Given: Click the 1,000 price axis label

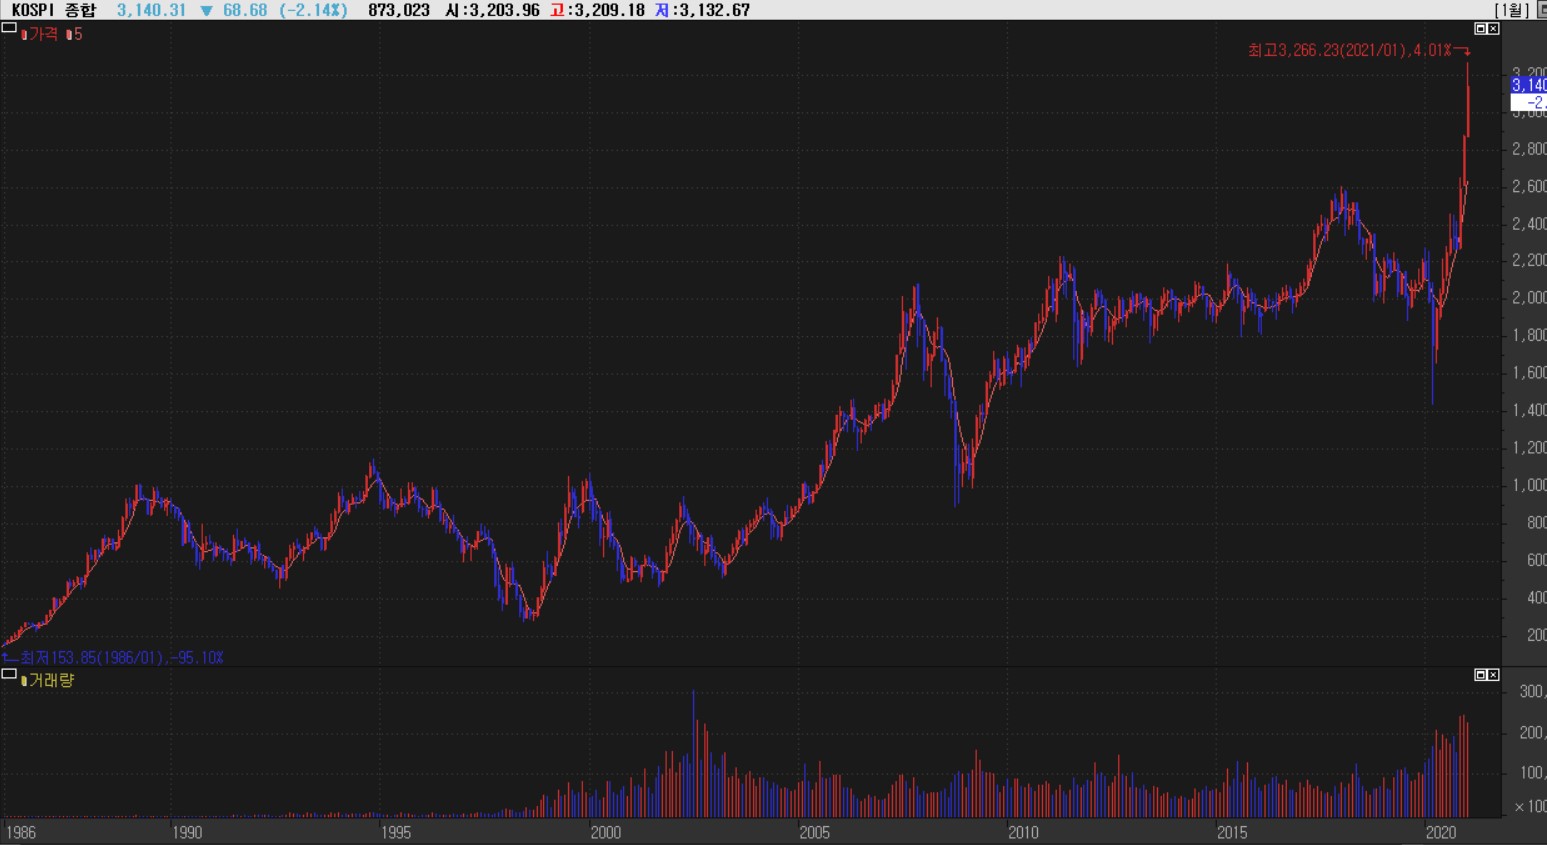Looking at the screenshot, I should 1529,485.
